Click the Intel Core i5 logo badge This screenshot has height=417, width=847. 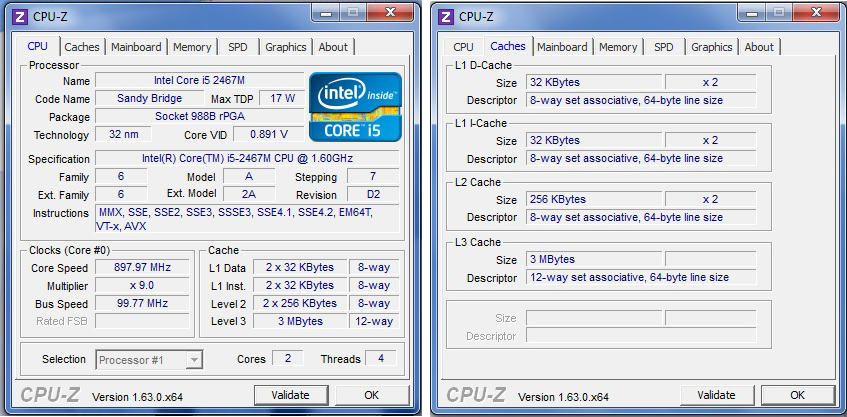tap(355, 107)
